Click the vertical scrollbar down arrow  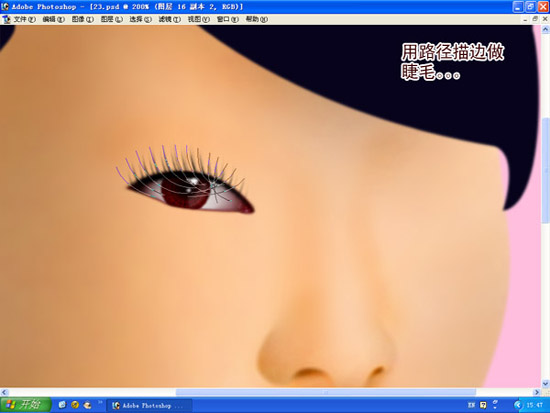click(x=545, y=384)
